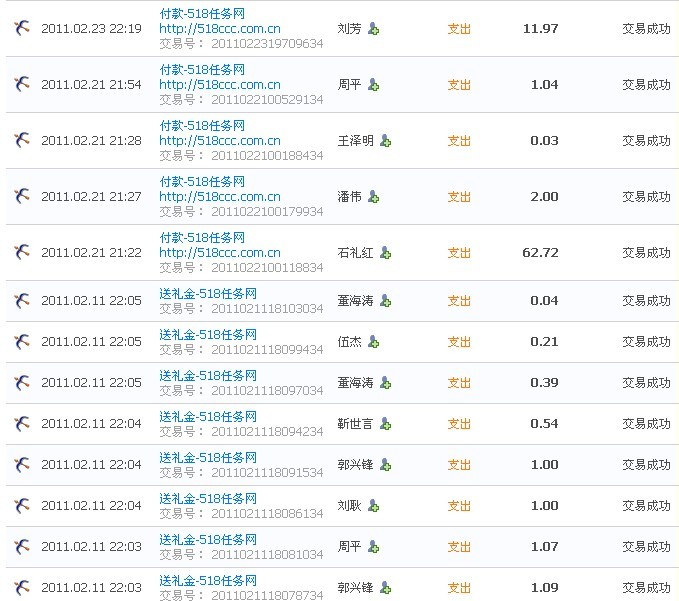Image resolution: width=679 pixels, height=601 pixels.
Task: Click add-contact icon beside 潘伟
Action: tap(373, 197)
